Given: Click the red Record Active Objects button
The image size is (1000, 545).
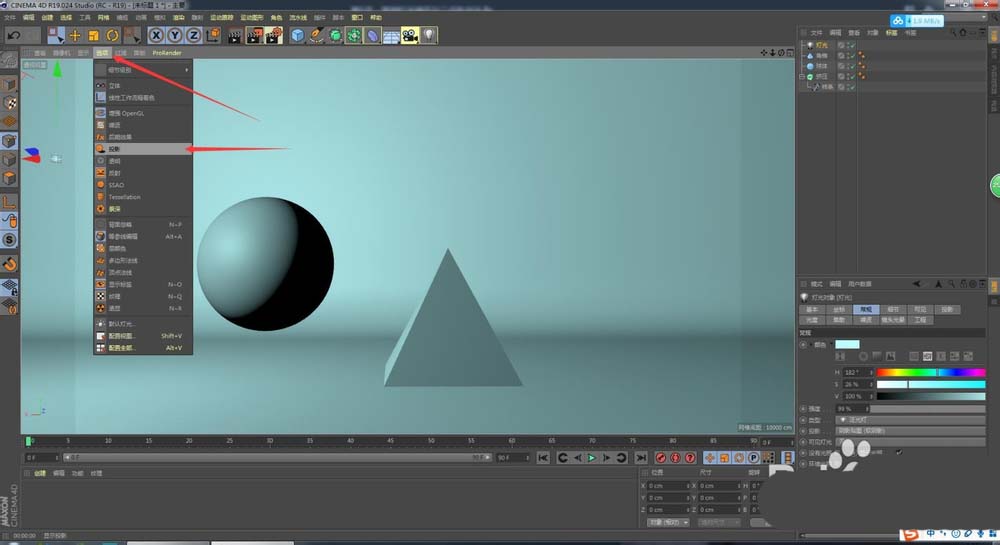Looking at the screenshot, I should [x=661, y=458].
